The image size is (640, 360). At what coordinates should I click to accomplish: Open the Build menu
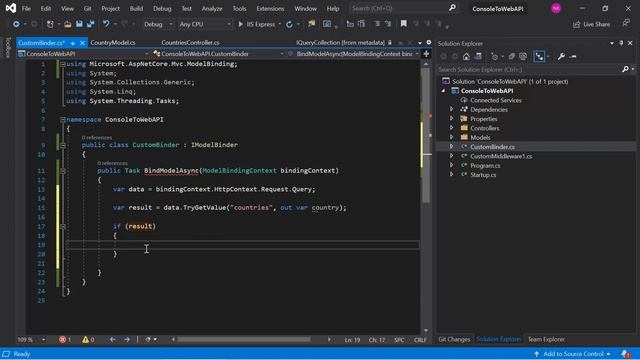[136, 8]
